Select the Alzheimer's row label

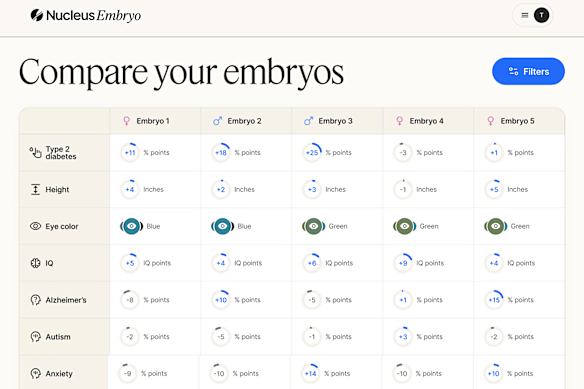coord(66,300)
